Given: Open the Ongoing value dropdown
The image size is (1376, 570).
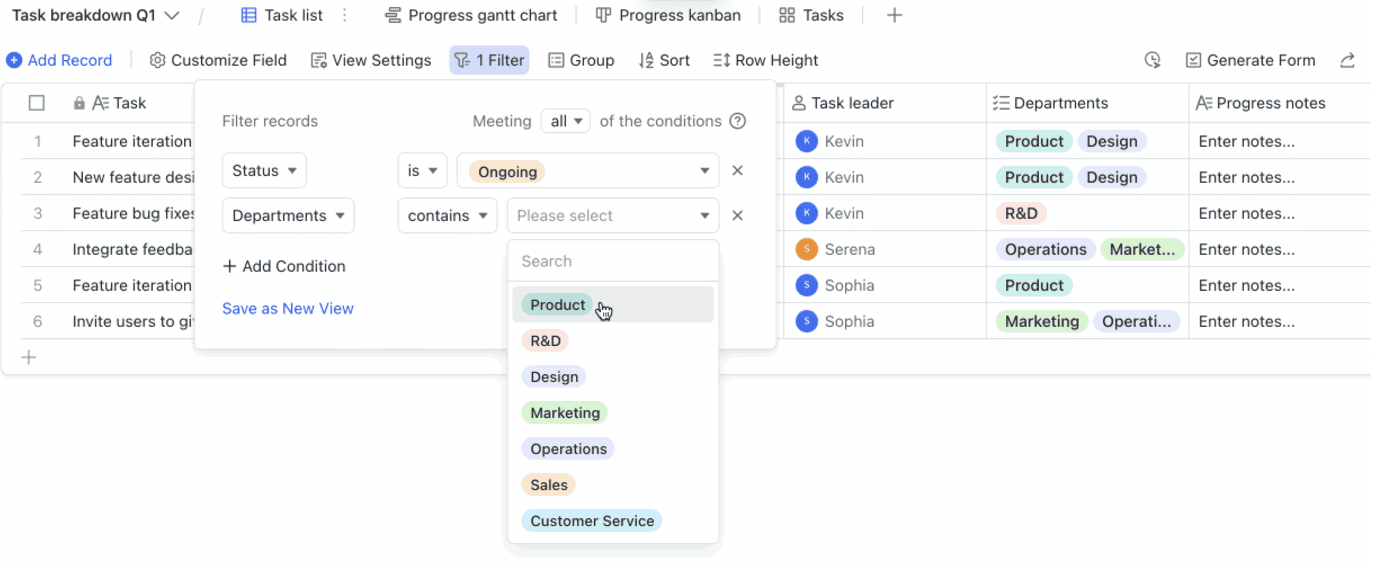Looking at the screenshot, I should 588,171.
